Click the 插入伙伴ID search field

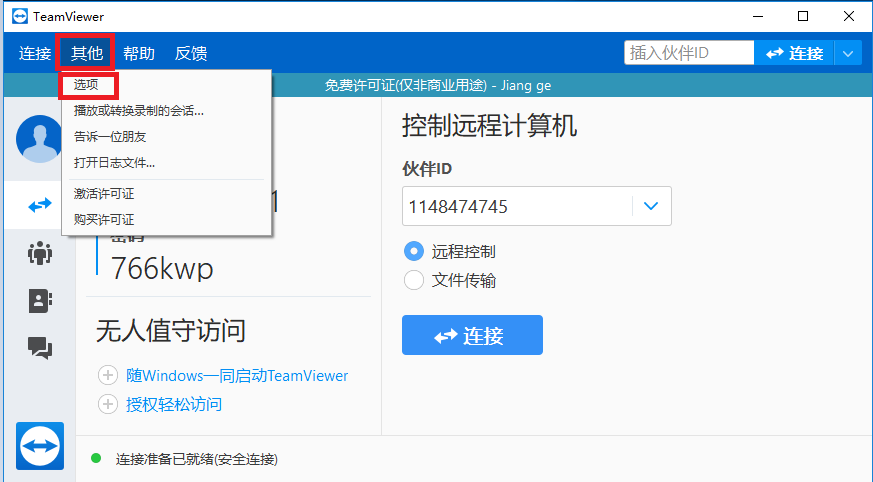point(689,53)
